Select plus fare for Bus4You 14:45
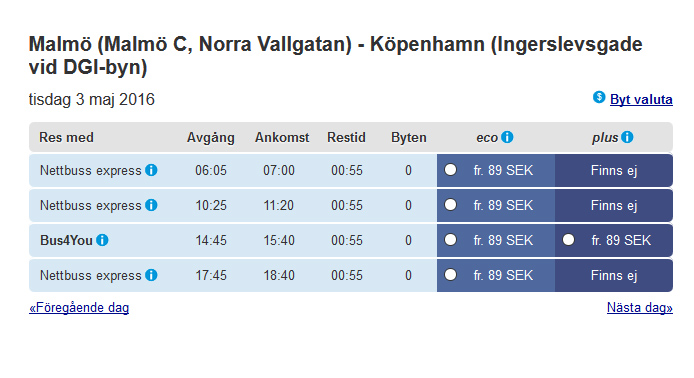Image resolution: width=694 pixels, height=378 pixels. [x=569, y=239]
